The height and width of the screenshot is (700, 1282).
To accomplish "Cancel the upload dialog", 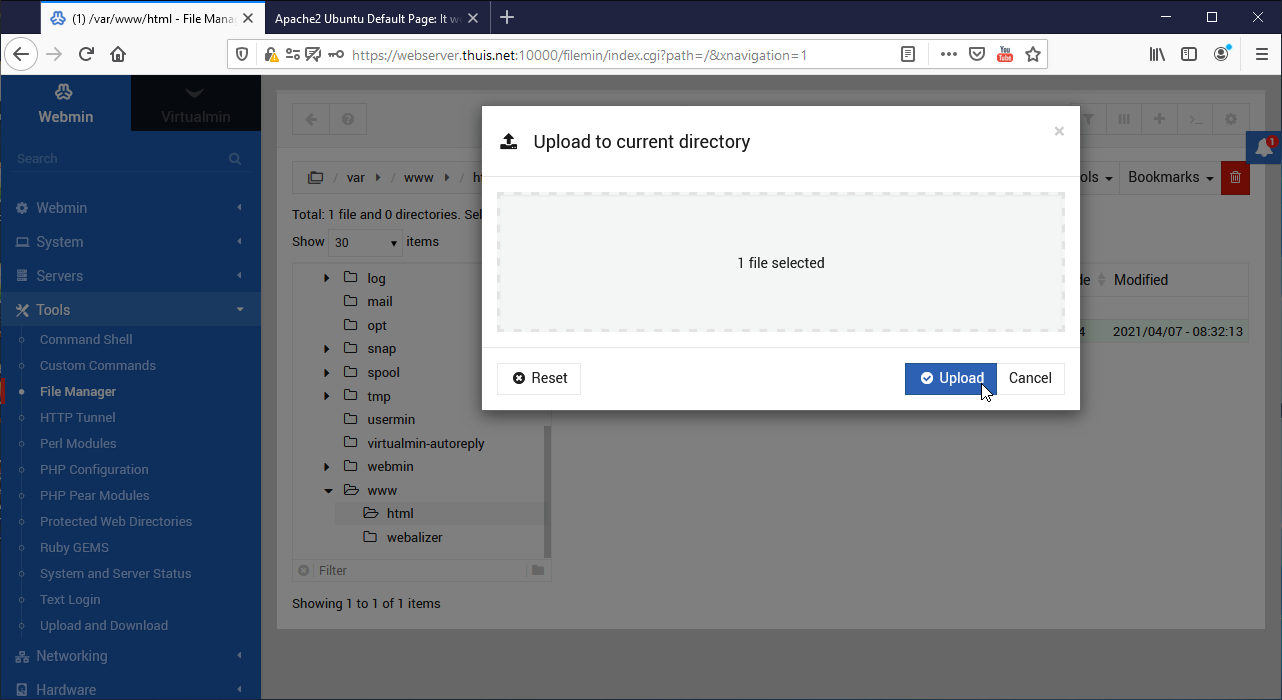I will tap(1030, 378).
